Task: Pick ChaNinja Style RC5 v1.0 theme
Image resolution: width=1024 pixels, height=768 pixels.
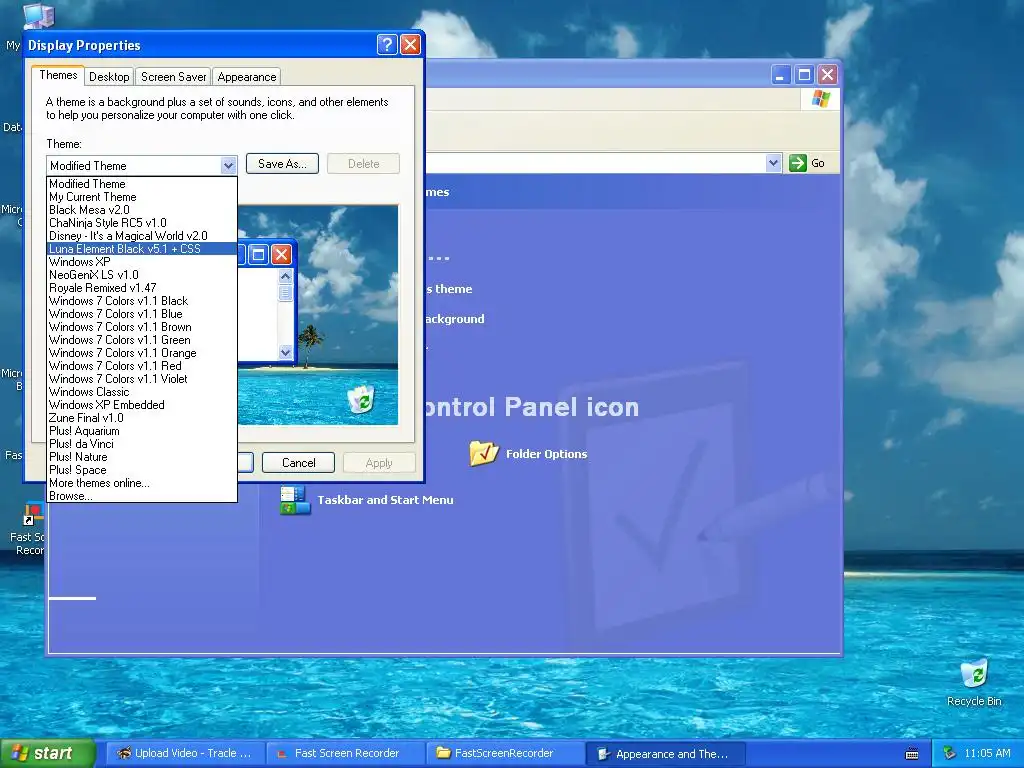Action: [x=142, y=223]
